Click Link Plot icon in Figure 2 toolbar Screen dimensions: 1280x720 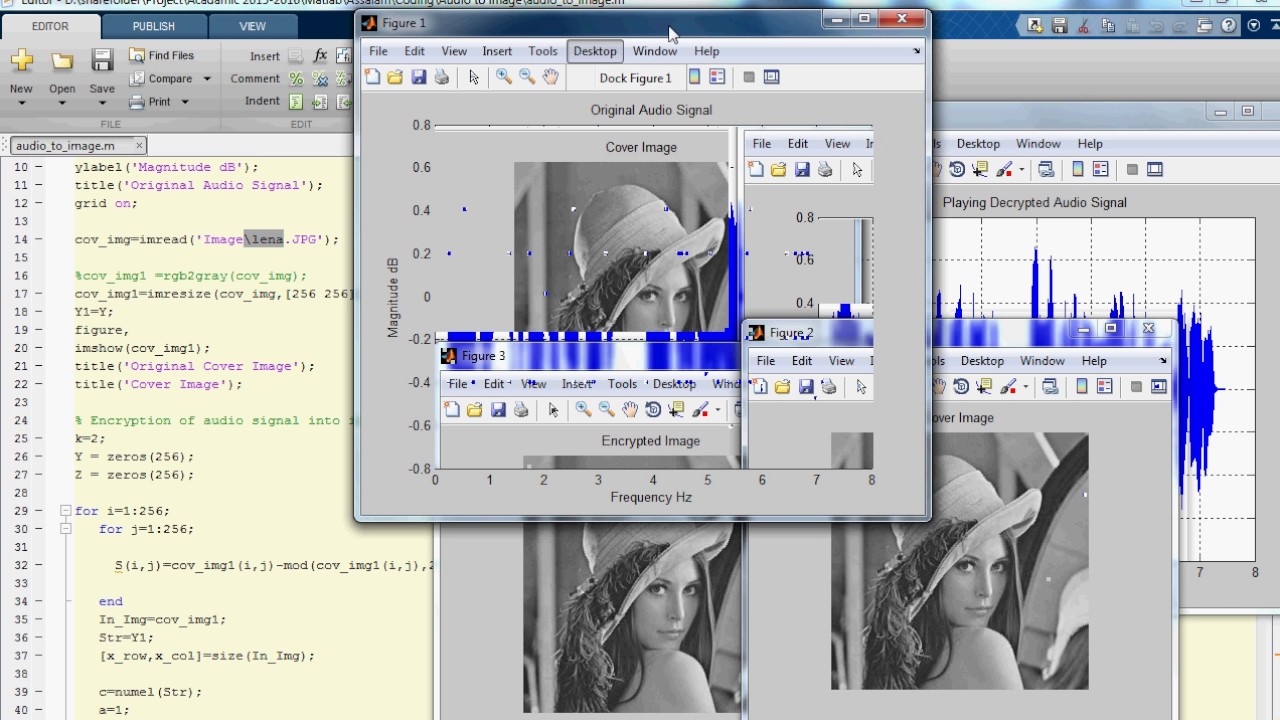pyautogui.click(x=1050, y=387)
